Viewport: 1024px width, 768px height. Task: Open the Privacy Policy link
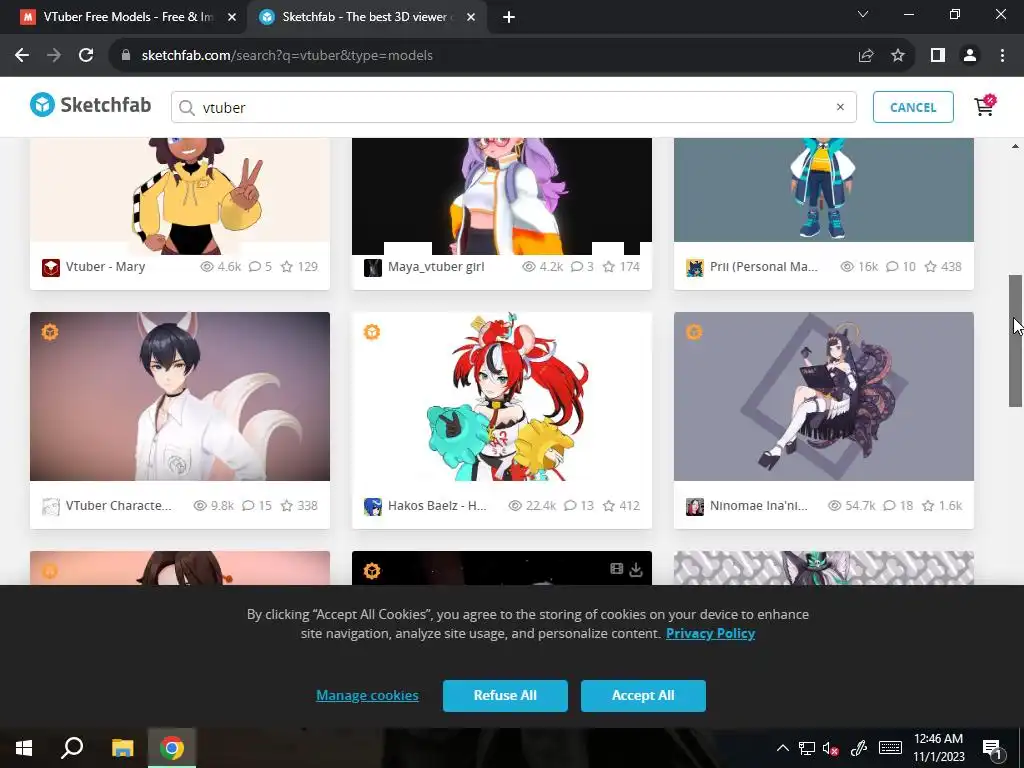[711, 633]
